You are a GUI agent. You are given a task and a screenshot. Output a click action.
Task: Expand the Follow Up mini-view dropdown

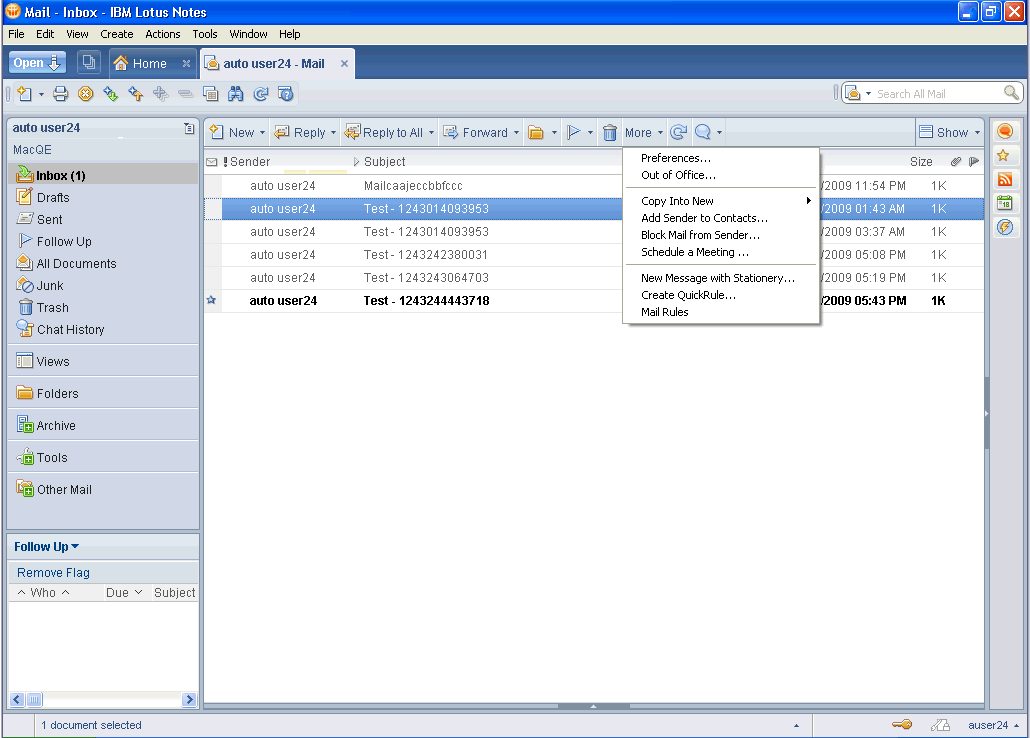(75, 547)
